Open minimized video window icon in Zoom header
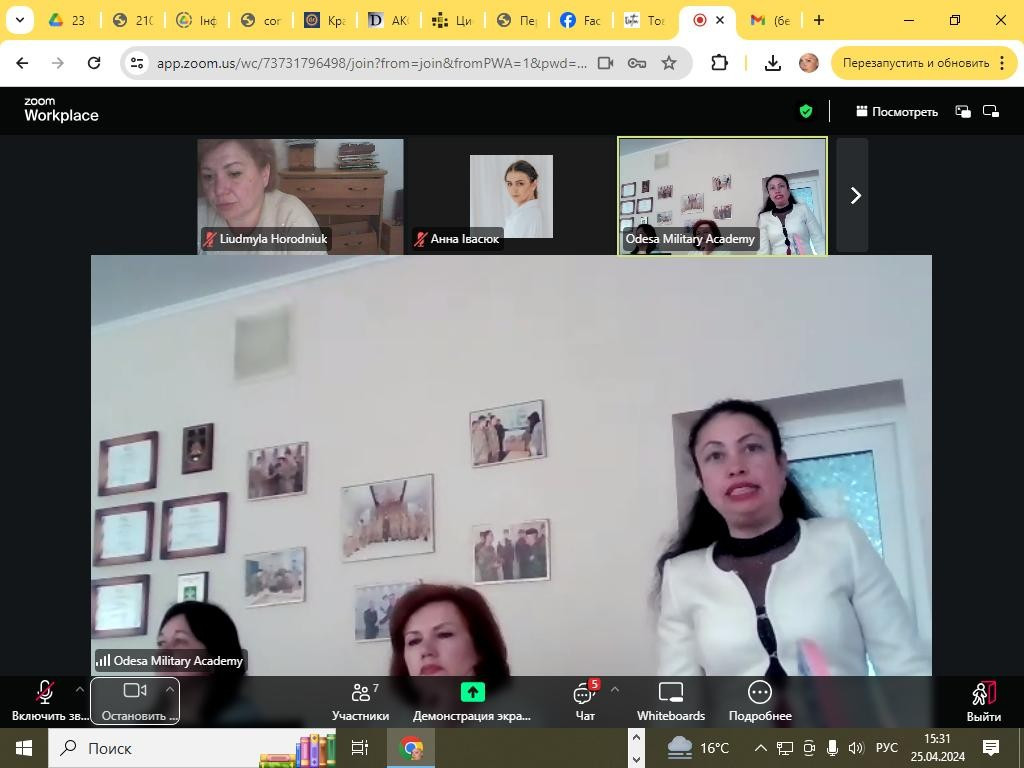This screenshot has width=1024, height=768. pyautogui.click(x=963, y=112)
